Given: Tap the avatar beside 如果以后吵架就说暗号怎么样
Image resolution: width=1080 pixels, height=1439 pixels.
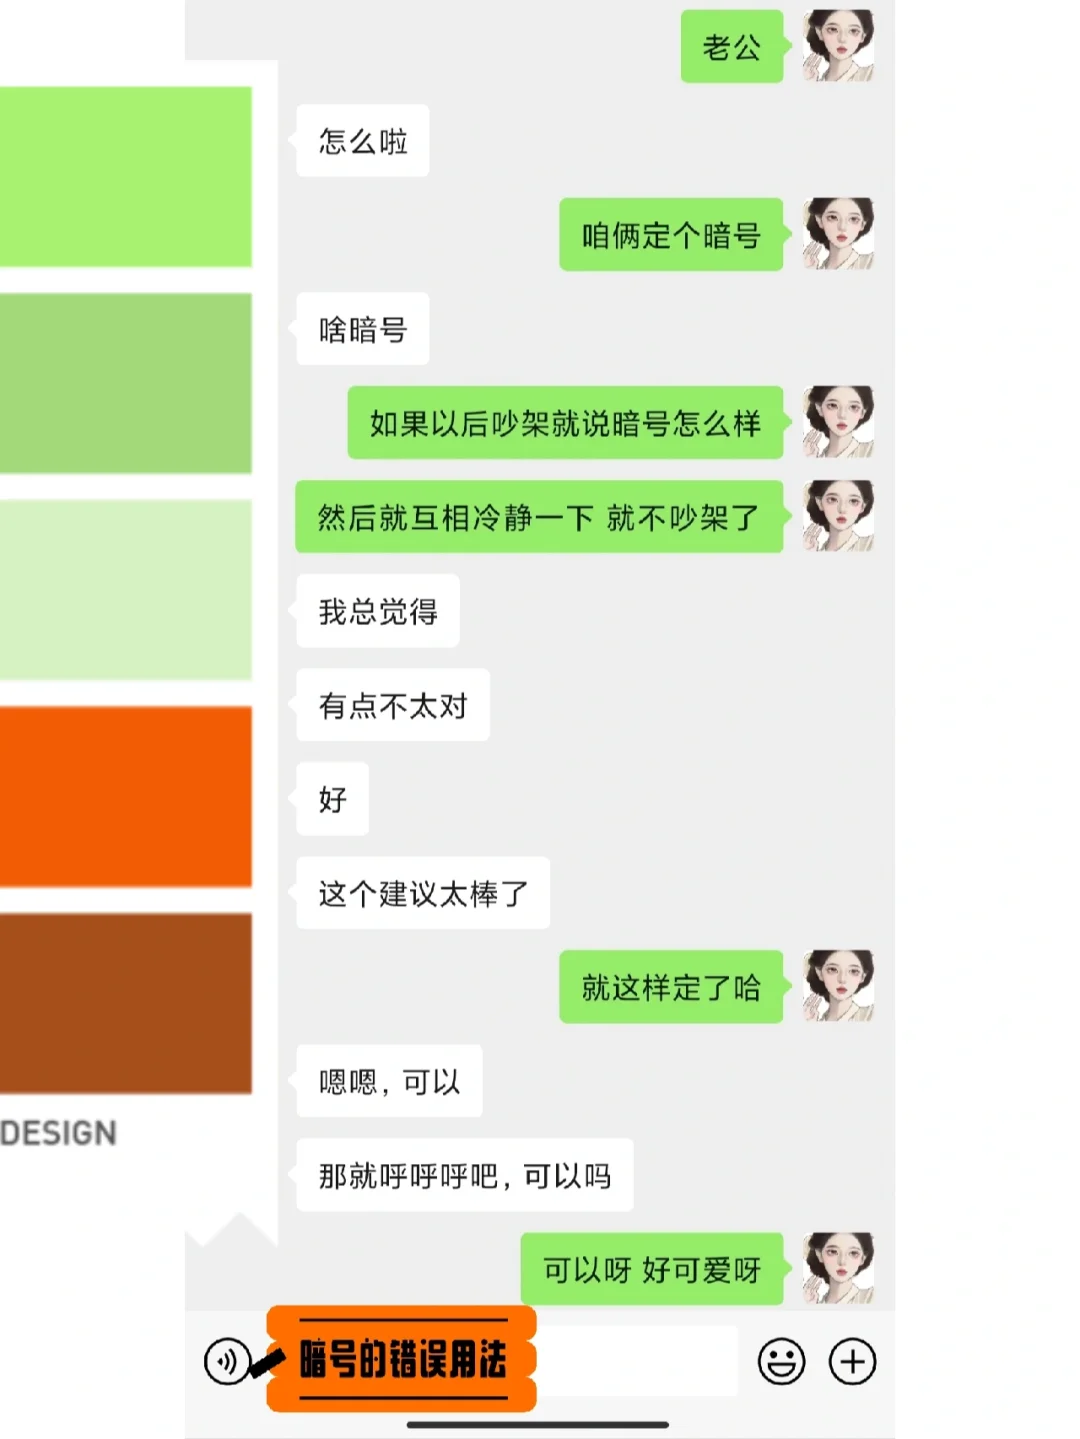Looking at the screenshot, I should click(x=838, y=422).
